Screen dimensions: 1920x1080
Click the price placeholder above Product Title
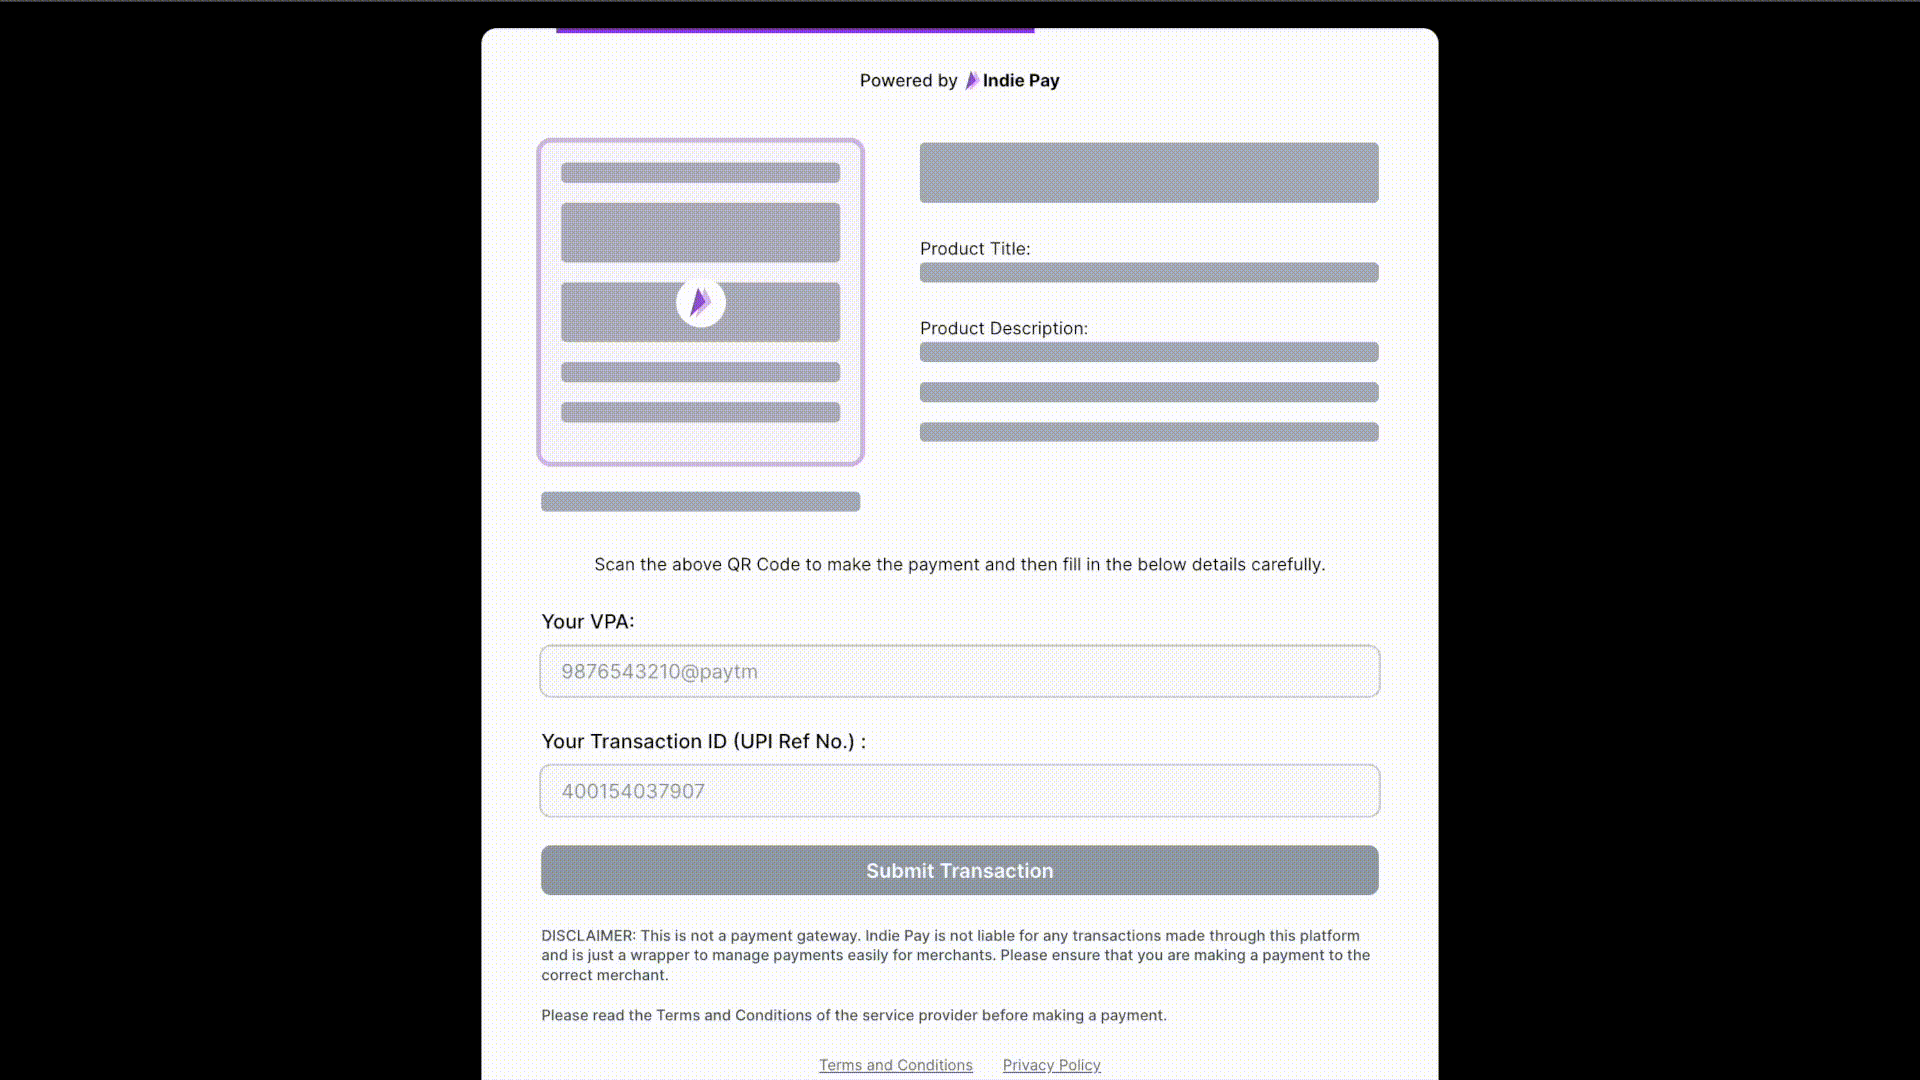click(1148, 172)
